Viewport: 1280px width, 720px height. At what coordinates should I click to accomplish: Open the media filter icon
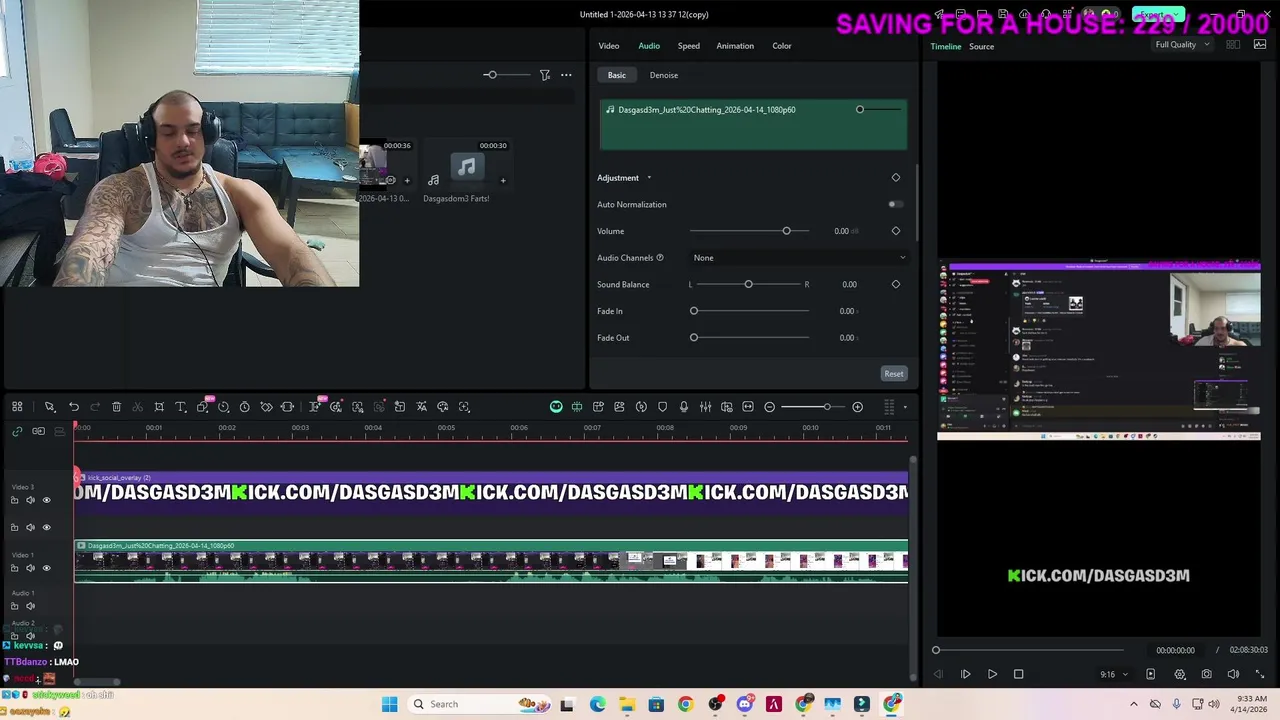pos(545,75)
